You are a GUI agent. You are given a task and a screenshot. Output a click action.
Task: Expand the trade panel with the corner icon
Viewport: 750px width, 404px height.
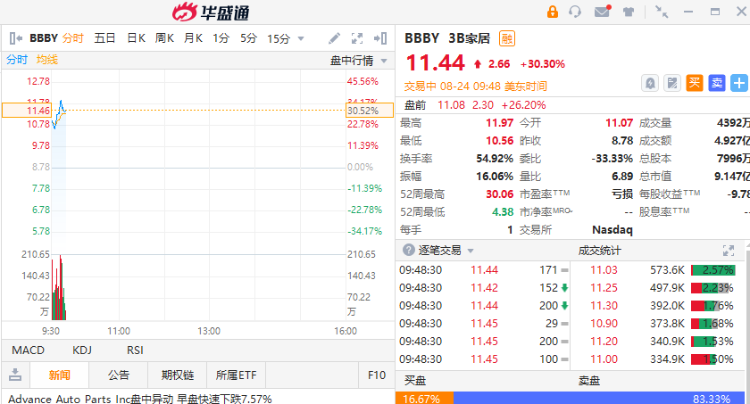point(728,250)
